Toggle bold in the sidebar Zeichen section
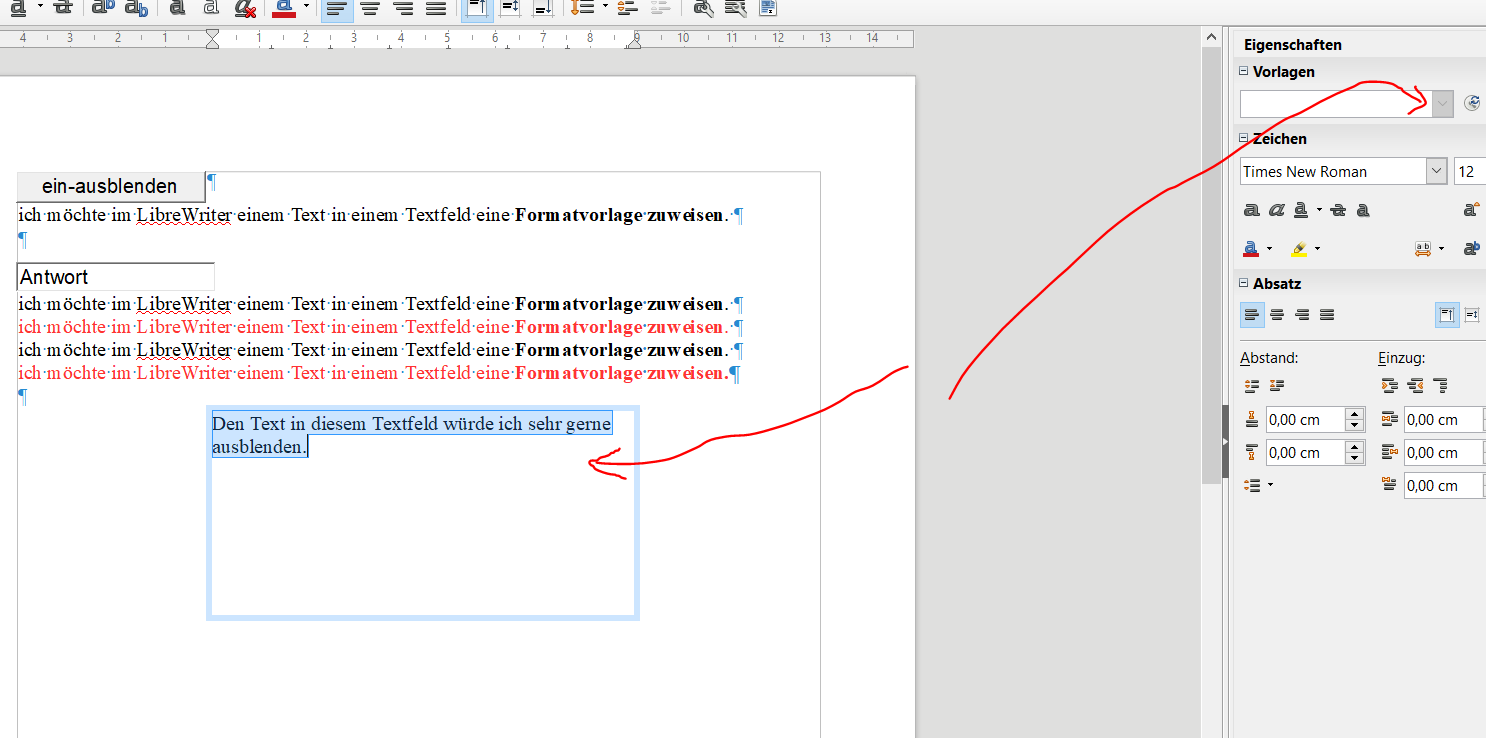The height and width of the screenshot is (738, 1486). pos(1251,210)
